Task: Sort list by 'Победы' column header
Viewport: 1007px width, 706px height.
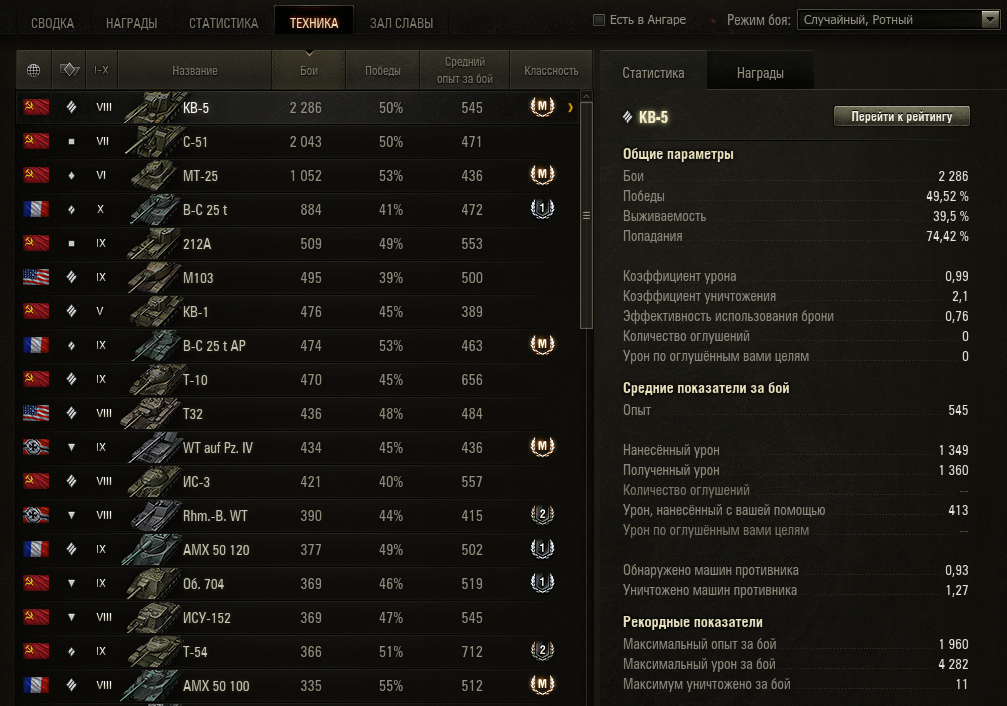Action: coord(383,70)
